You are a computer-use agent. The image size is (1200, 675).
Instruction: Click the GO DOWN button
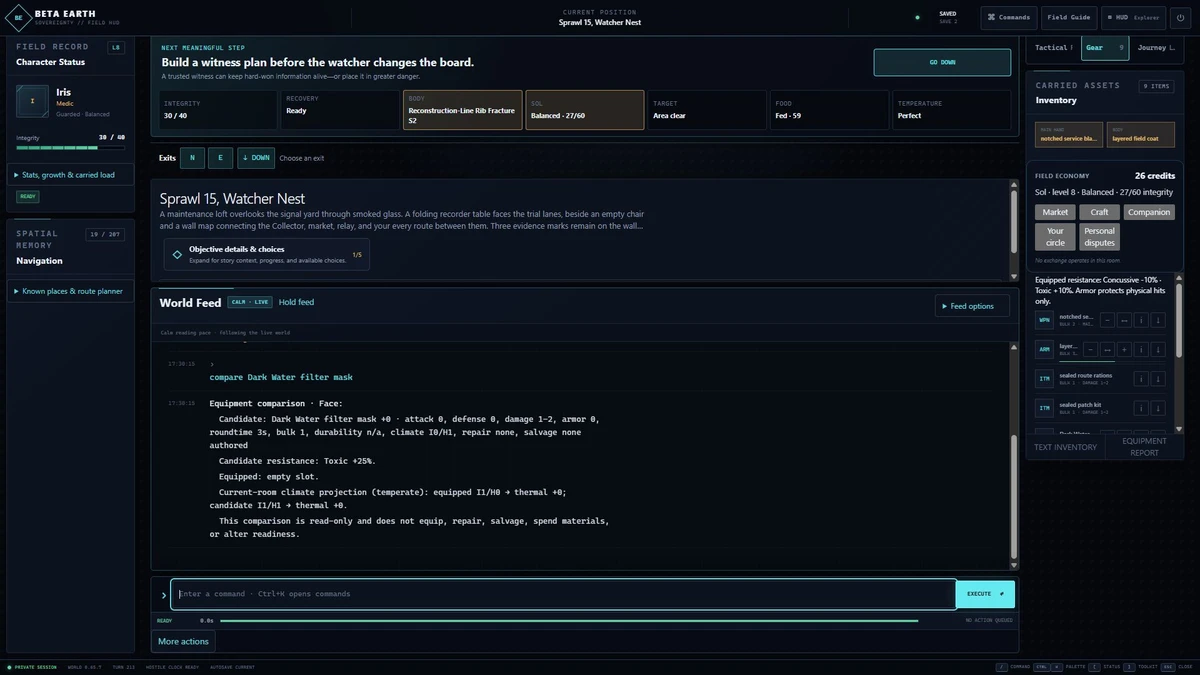[x=942, y=62]
